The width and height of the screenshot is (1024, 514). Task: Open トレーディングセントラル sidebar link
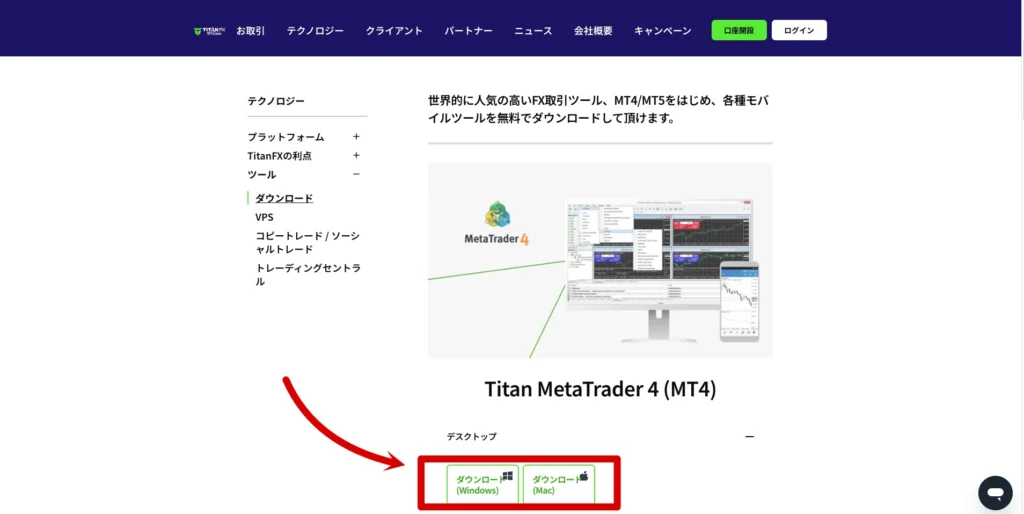[308, 274]
